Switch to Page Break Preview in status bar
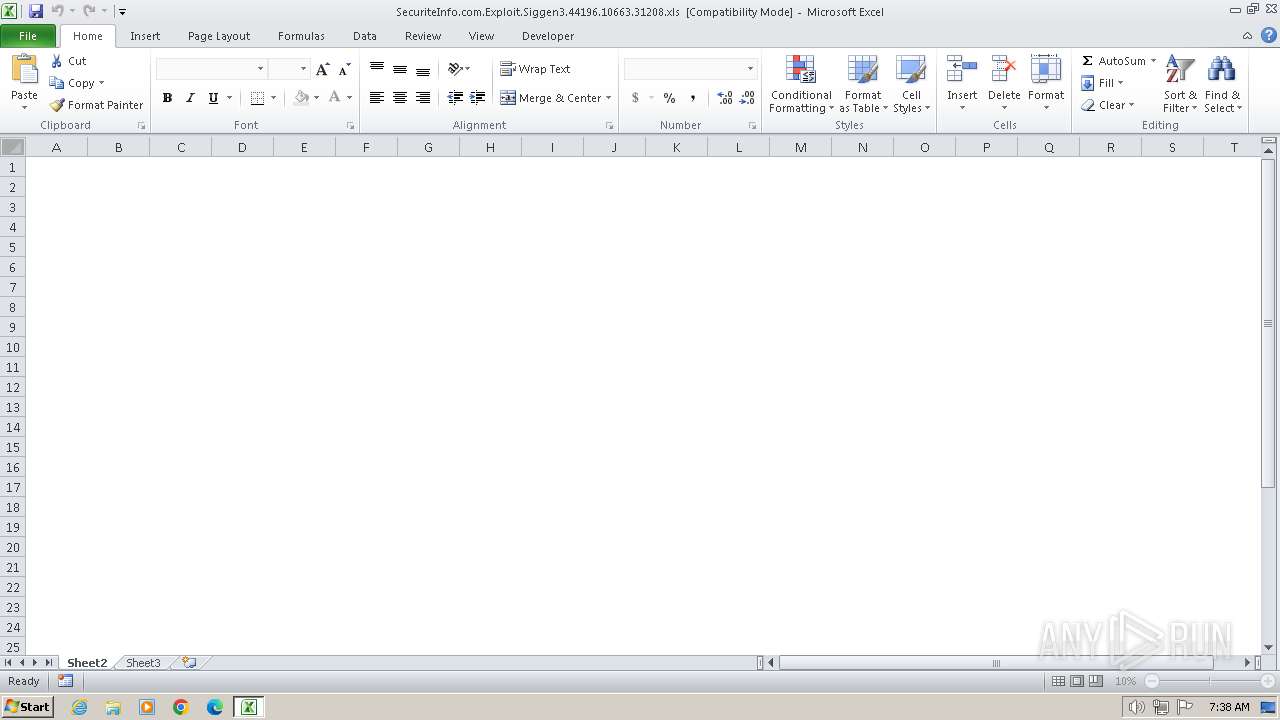Image resolution: width=1280 pixels, height=720 pixels. coord(1096,681)
